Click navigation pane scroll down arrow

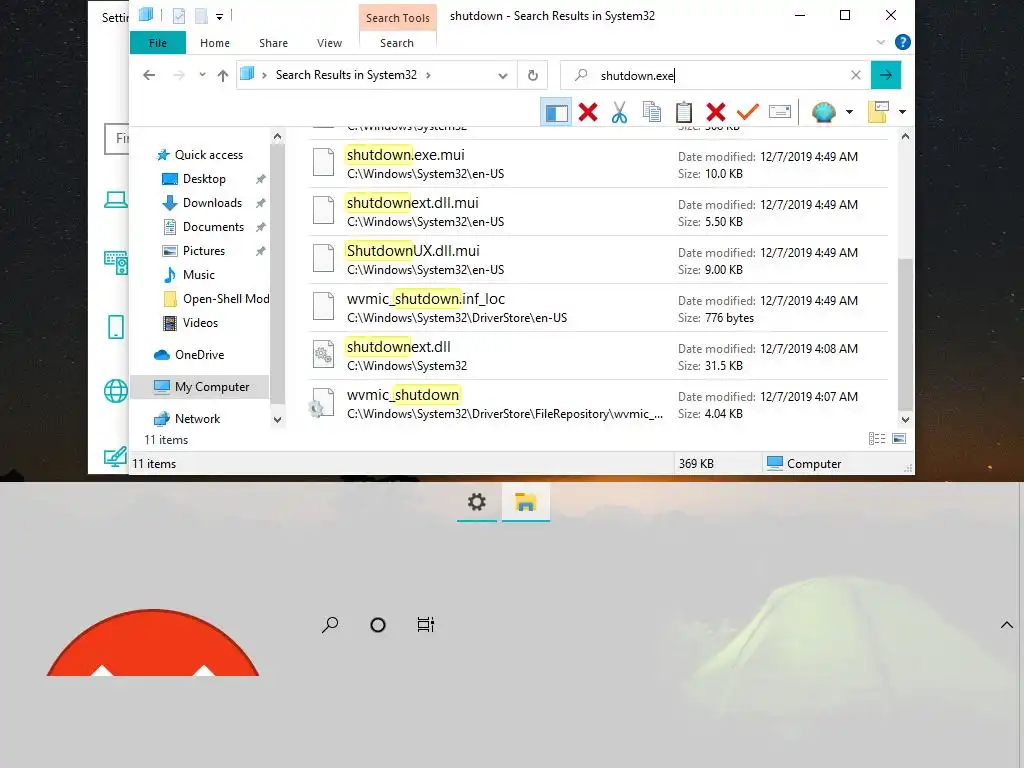[278, 420]
